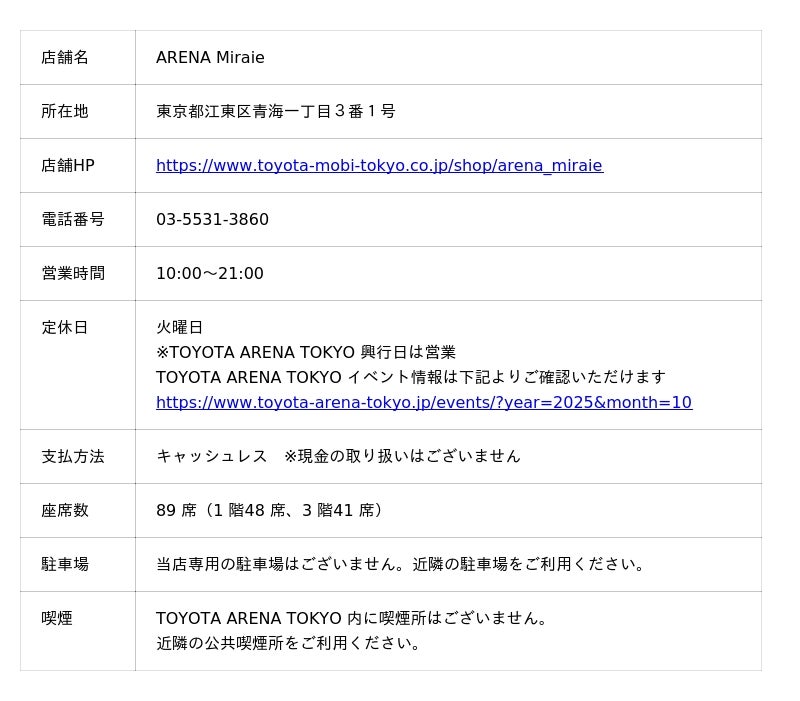Open the ARENA Miraie shop website link

tap(379, 166)
